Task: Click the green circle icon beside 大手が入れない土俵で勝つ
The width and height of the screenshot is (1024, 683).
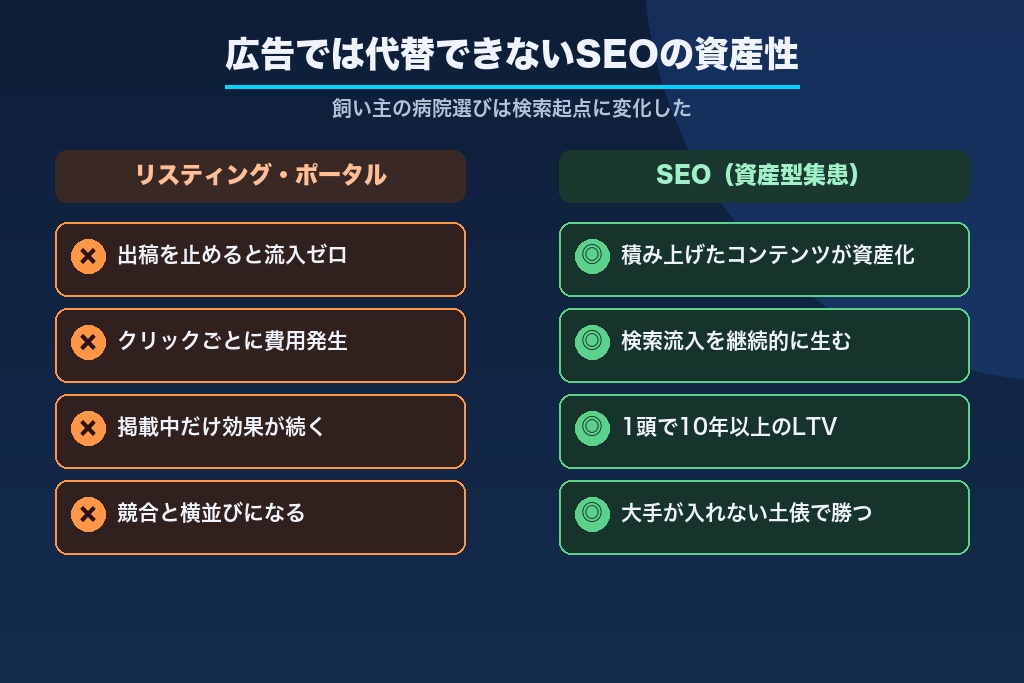Action: point(592,515)
